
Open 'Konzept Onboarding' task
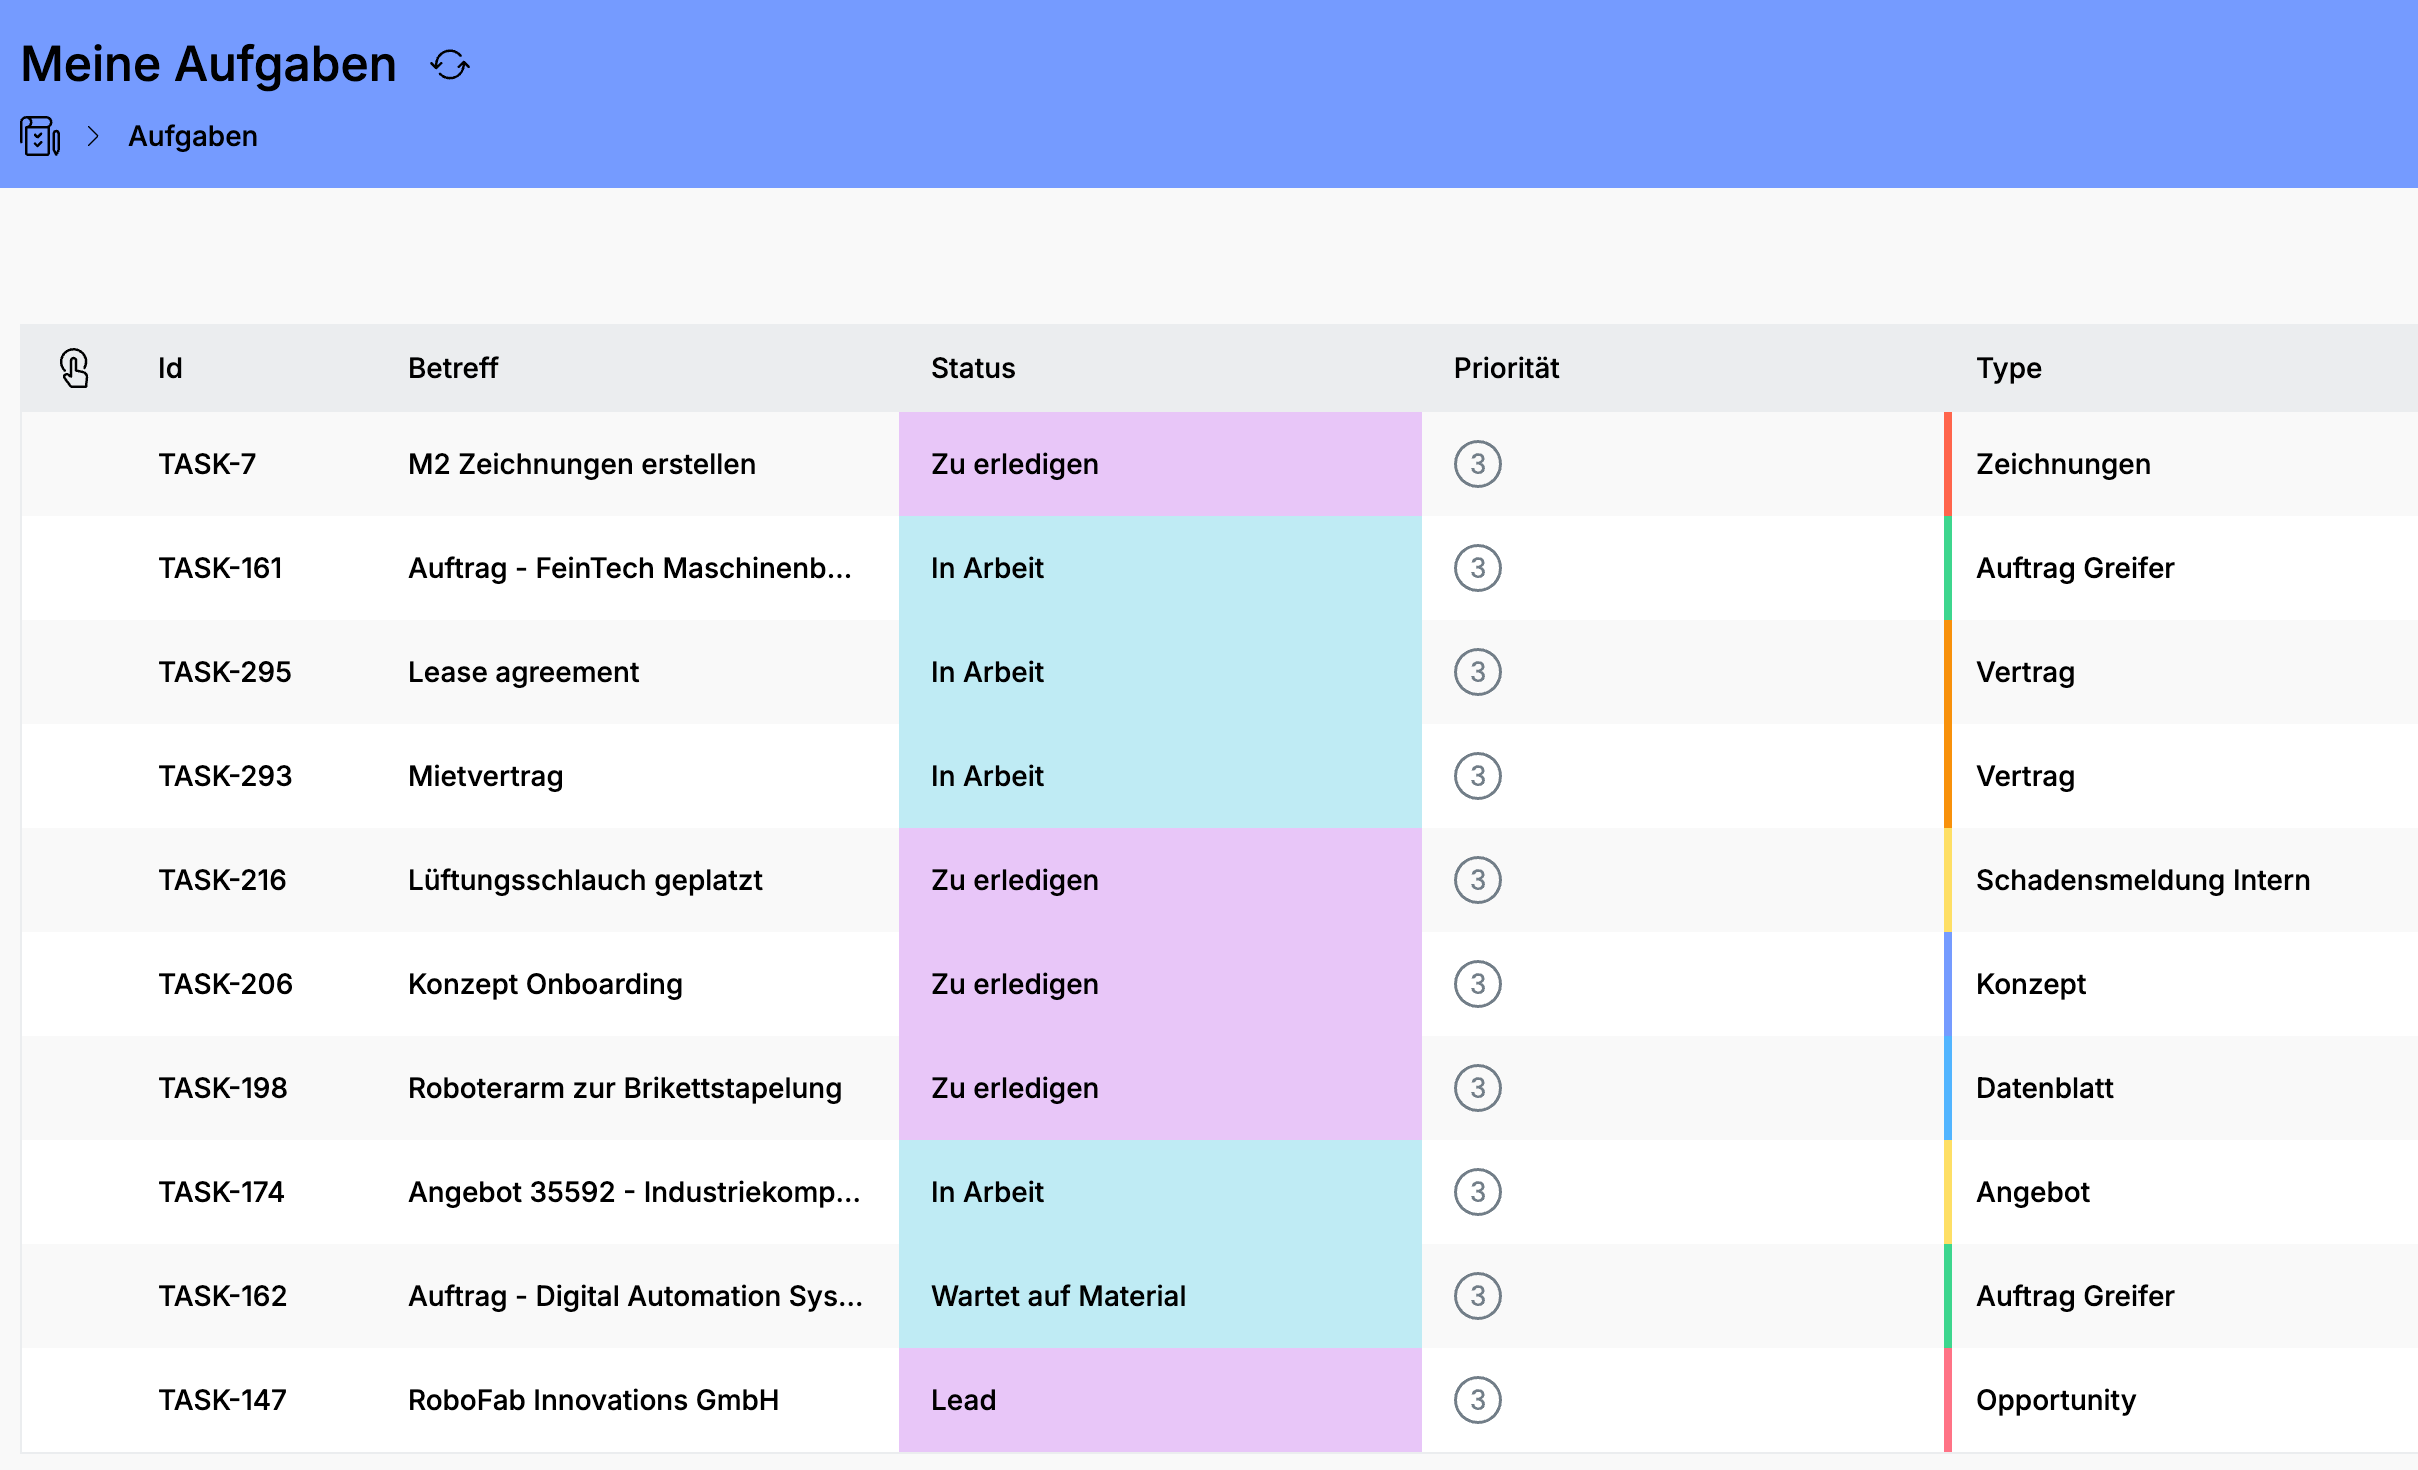click(545, 984)
